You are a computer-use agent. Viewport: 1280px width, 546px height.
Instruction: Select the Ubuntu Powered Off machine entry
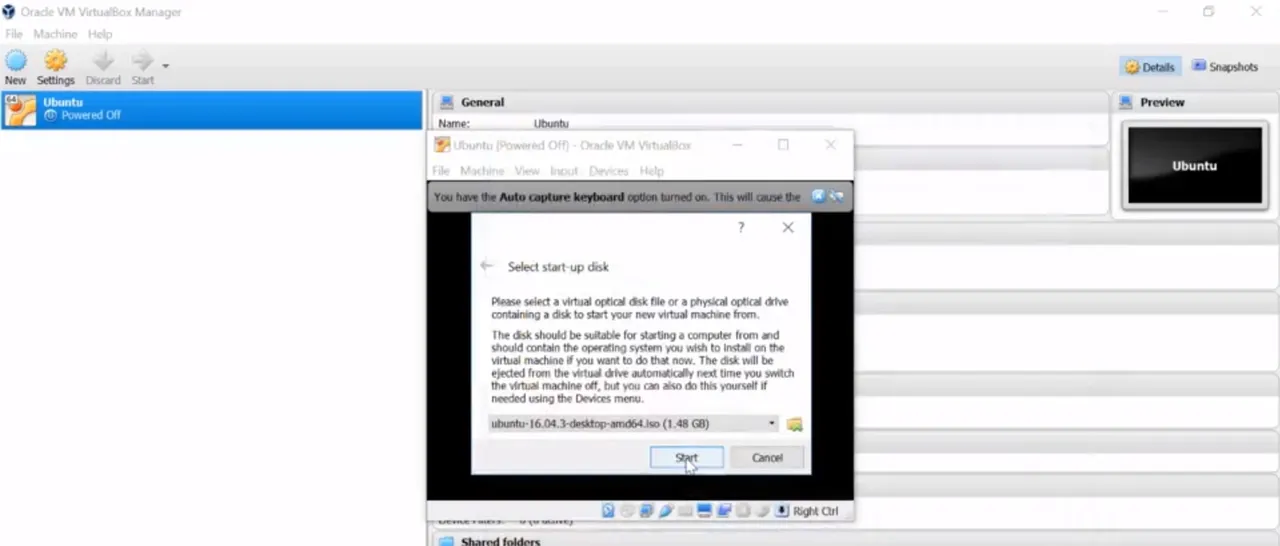(211, 110)
